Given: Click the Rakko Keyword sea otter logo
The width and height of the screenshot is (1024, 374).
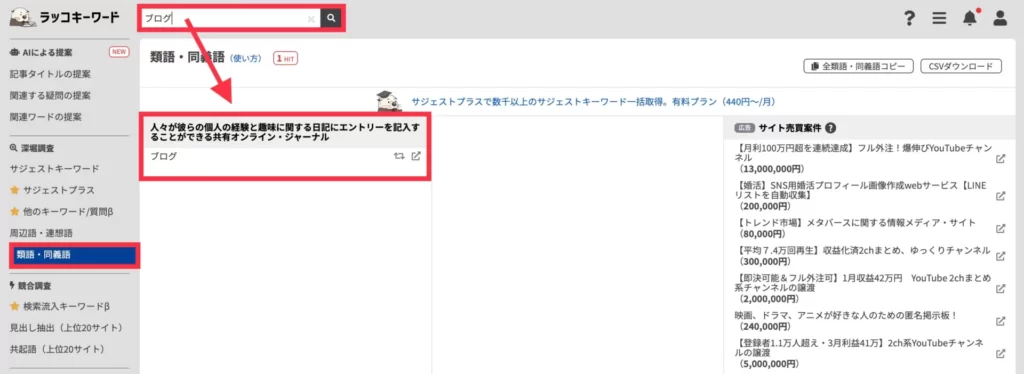Looking at the screenshot, I should point(65,18).
